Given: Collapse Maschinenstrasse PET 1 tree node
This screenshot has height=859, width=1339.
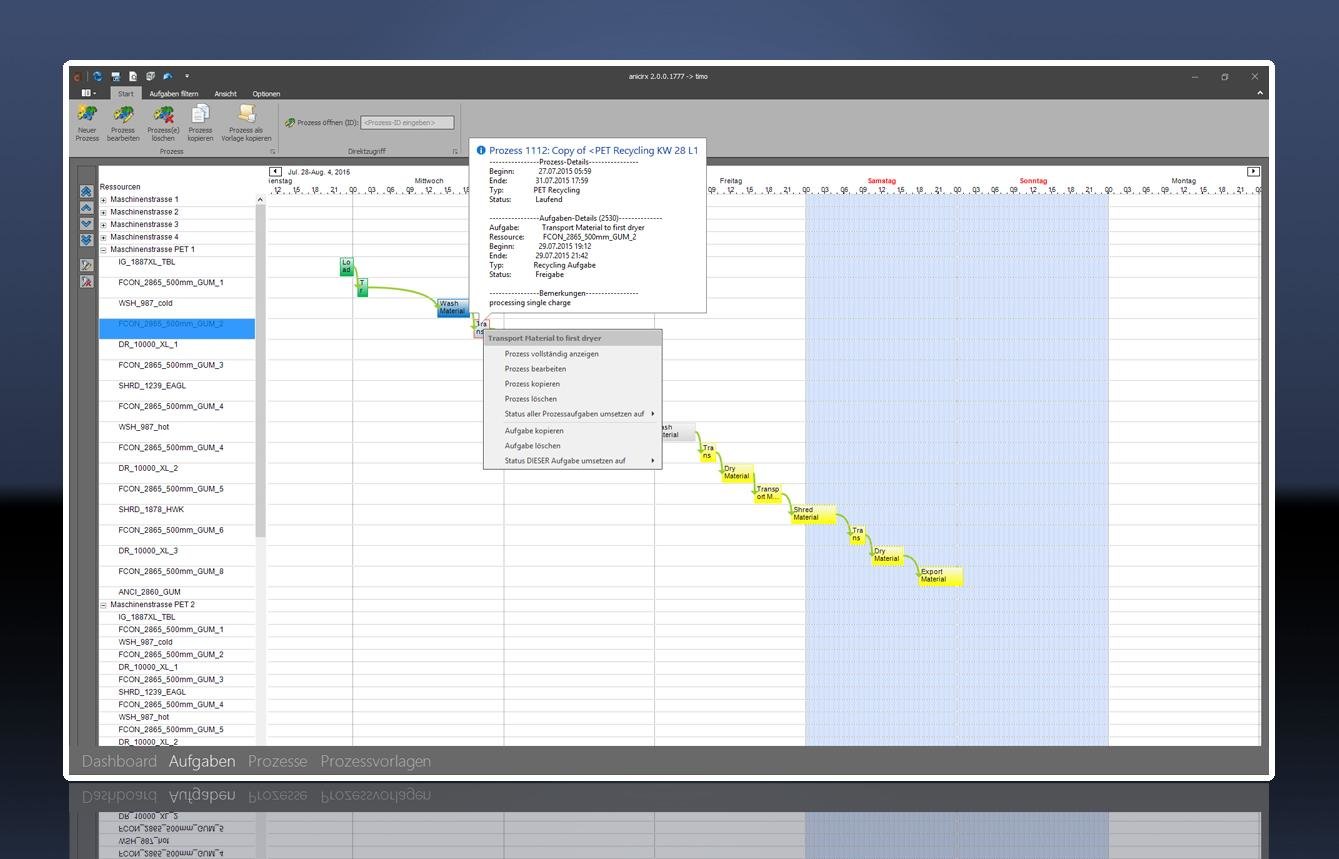Looking at the screenshot, I should click(x=104, y=250).
